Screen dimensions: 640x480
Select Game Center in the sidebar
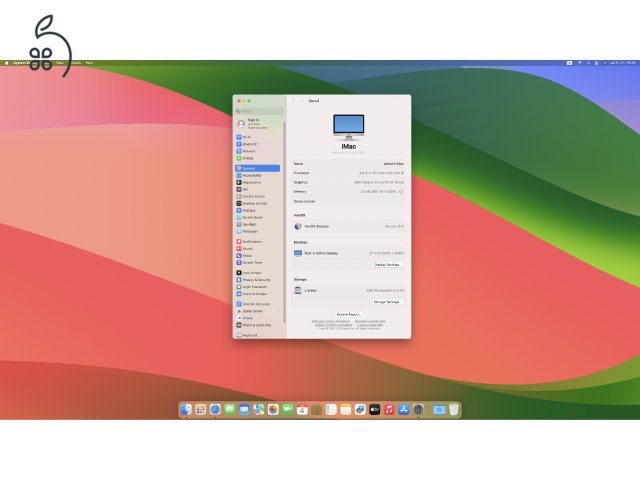(x=258, y=311)
